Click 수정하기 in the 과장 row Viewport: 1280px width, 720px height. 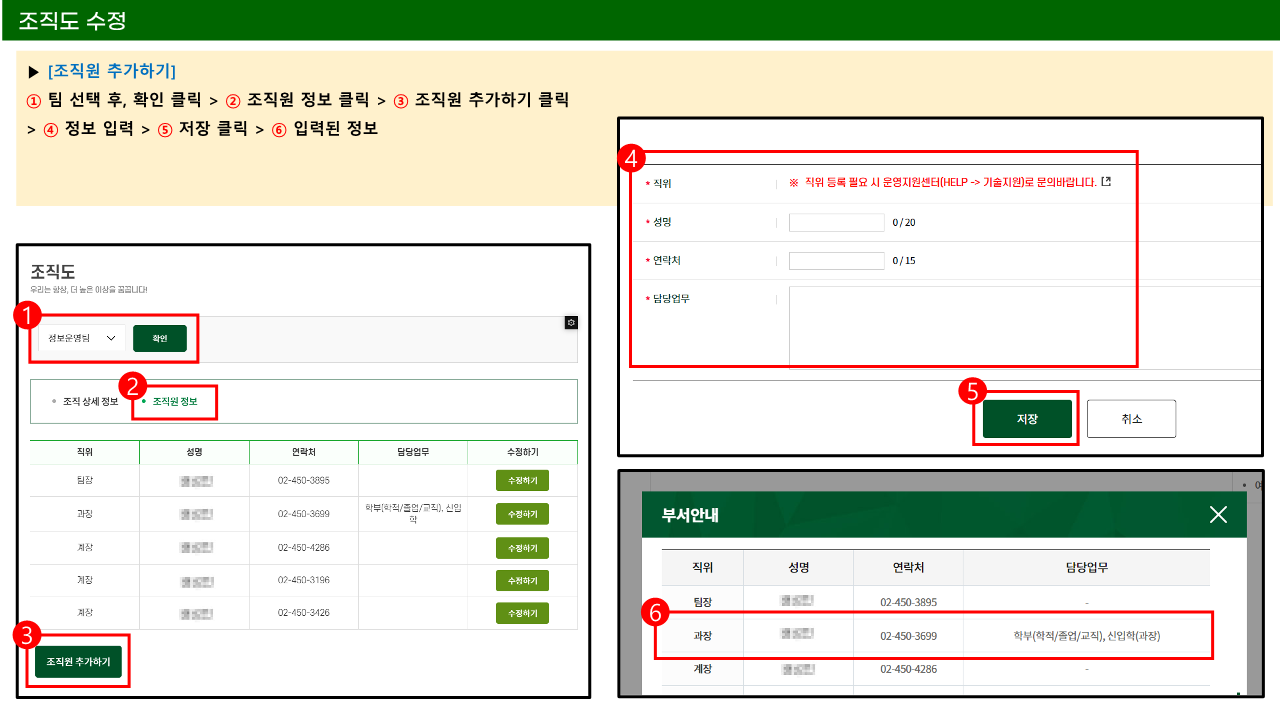click(x=521, y=513)
